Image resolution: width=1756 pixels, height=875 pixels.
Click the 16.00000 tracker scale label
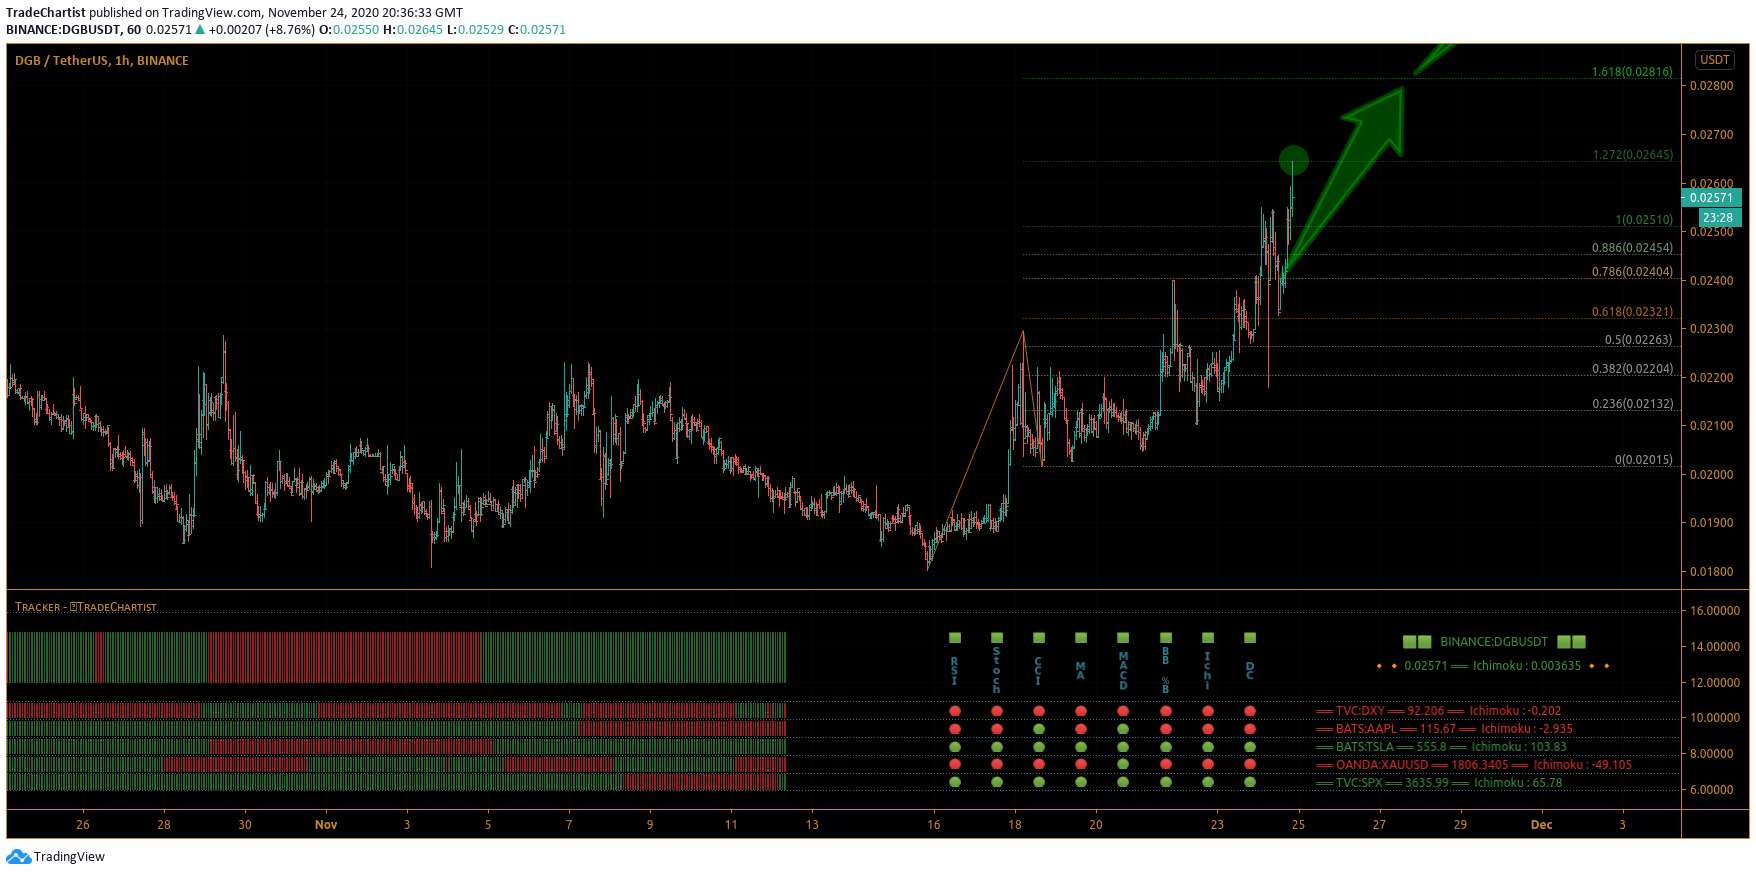point(1715,611)
